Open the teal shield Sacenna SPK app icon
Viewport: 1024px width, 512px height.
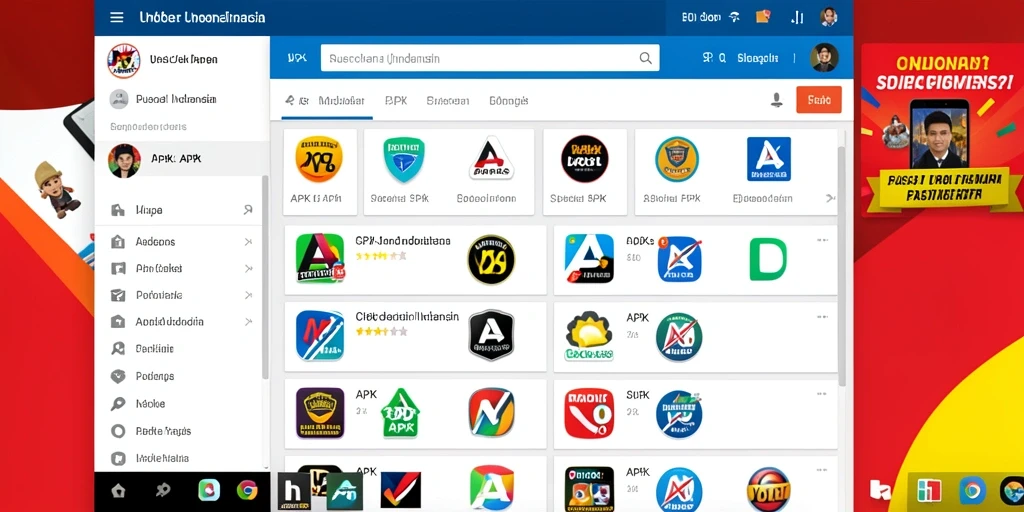click(404, 159)
